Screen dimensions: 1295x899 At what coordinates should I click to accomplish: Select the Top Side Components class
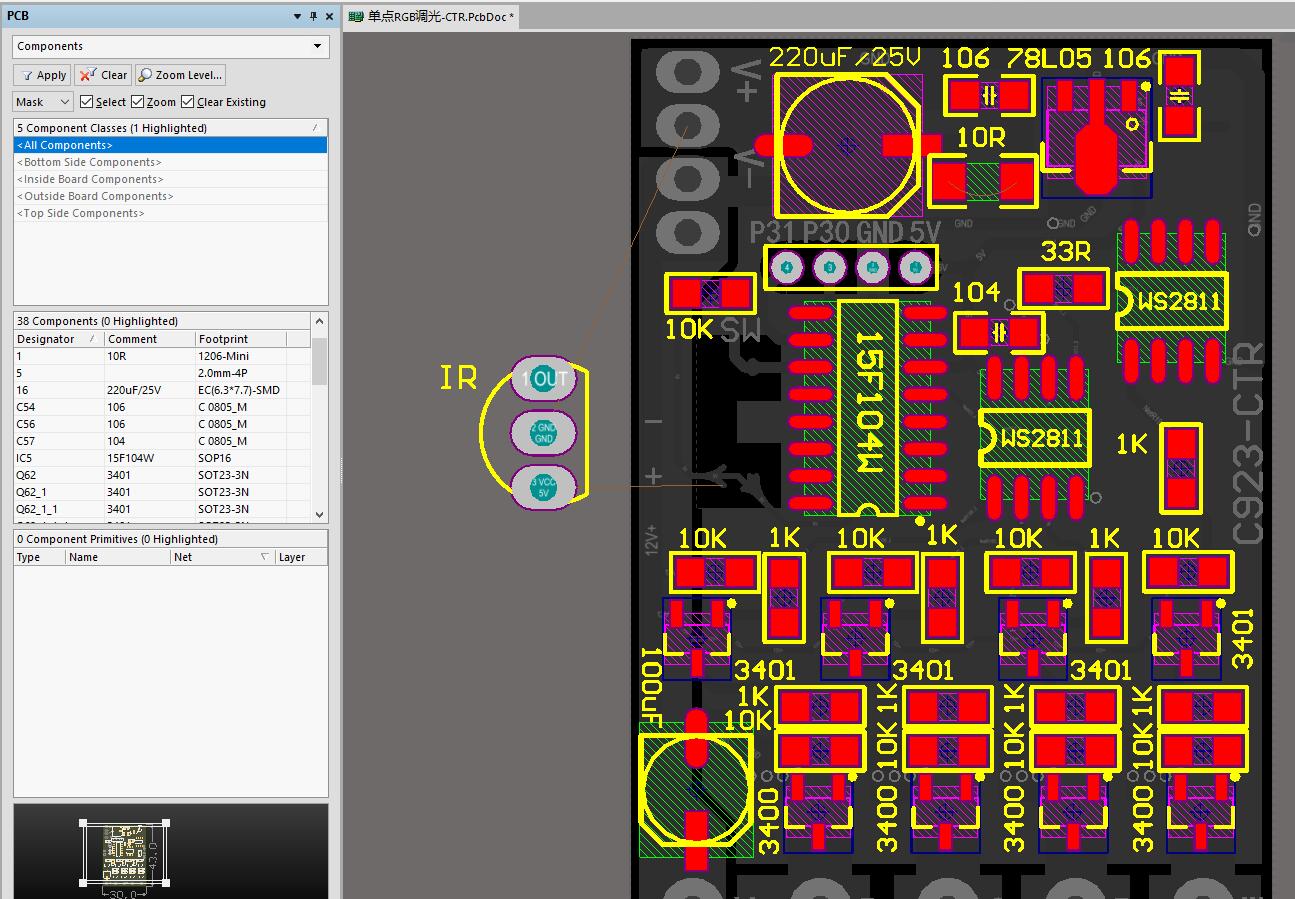pyautogui.click(x=171, y=213)
